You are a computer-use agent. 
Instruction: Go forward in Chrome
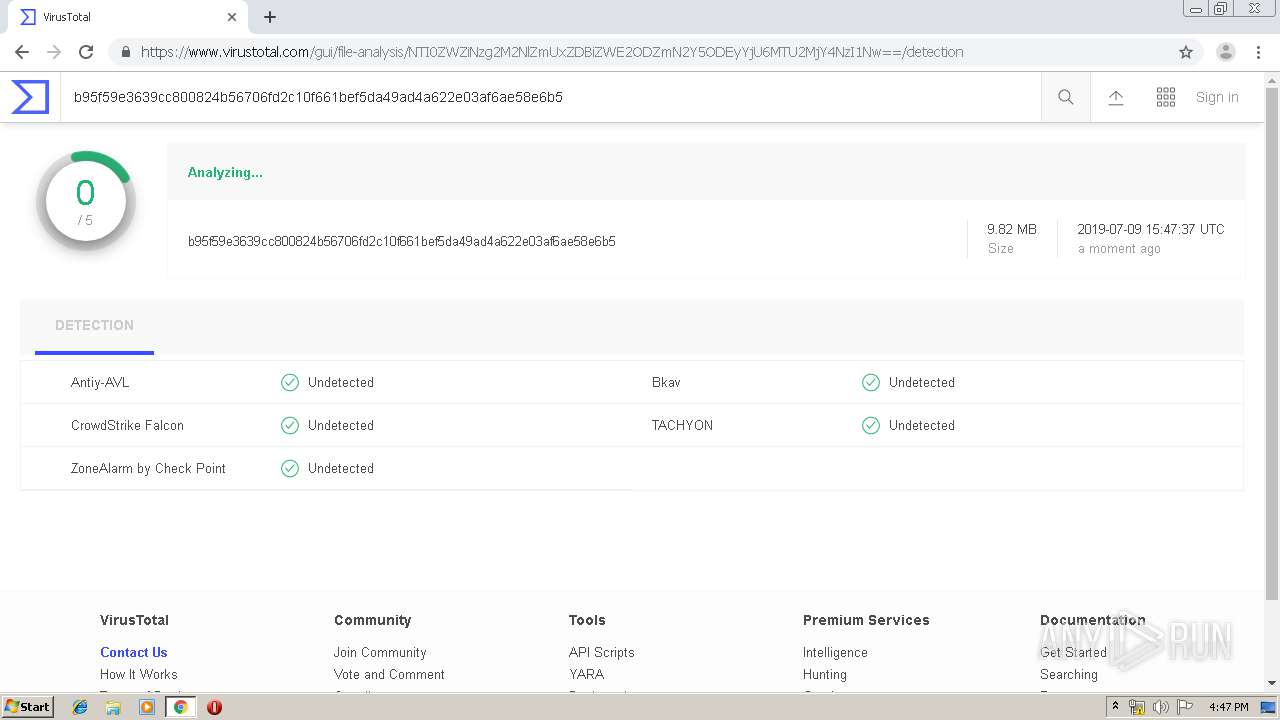[x=54, y=52]
